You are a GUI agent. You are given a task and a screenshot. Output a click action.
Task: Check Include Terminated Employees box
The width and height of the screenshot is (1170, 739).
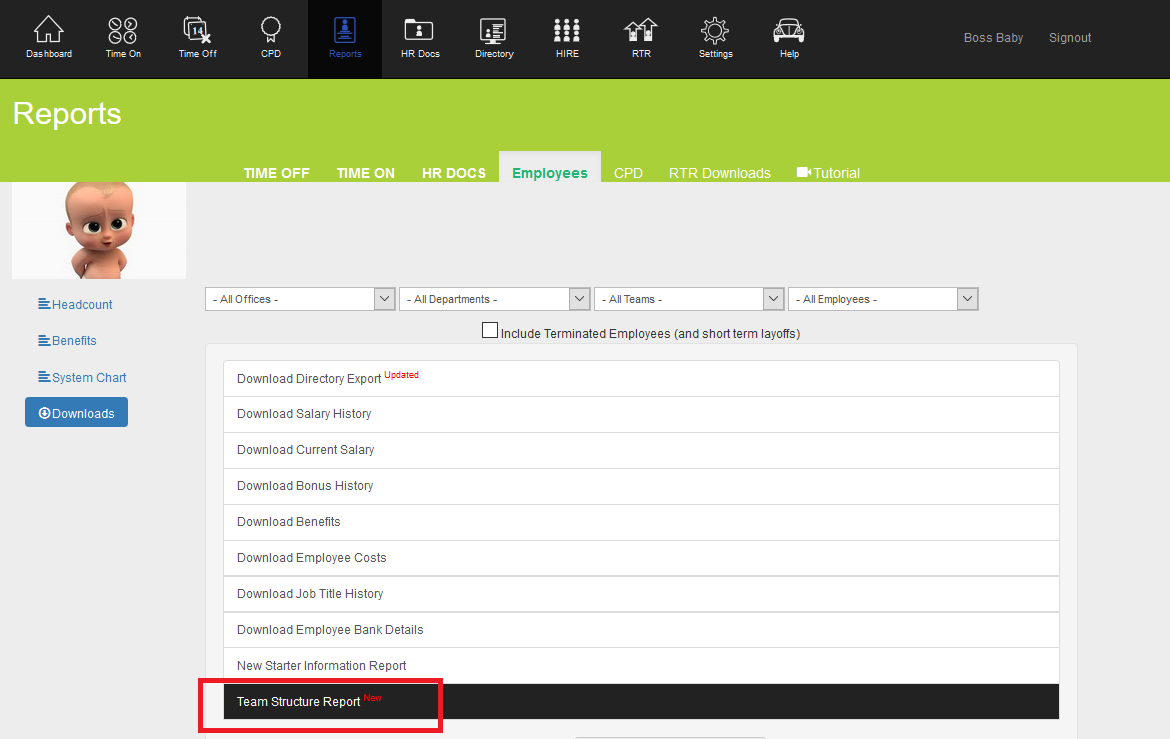490,331
